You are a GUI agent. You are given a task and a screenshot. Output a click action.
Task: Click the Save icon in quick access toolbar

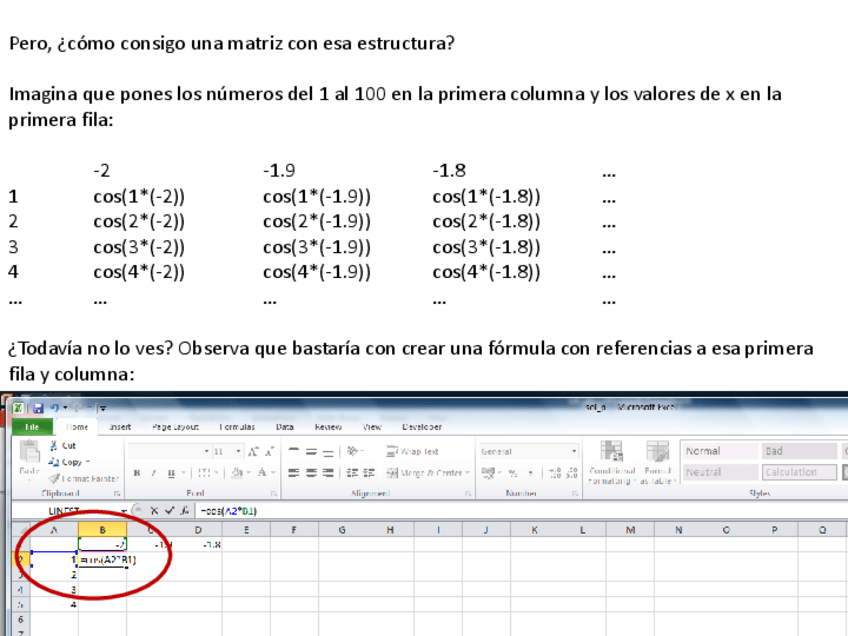(37, 408)
